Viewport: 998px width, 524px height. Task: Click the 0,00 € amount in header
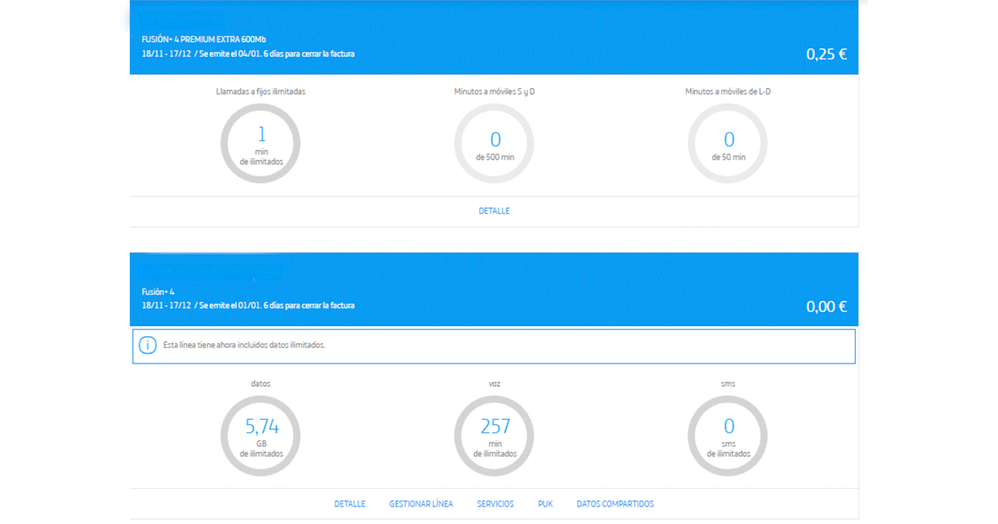tap(826, 306)
